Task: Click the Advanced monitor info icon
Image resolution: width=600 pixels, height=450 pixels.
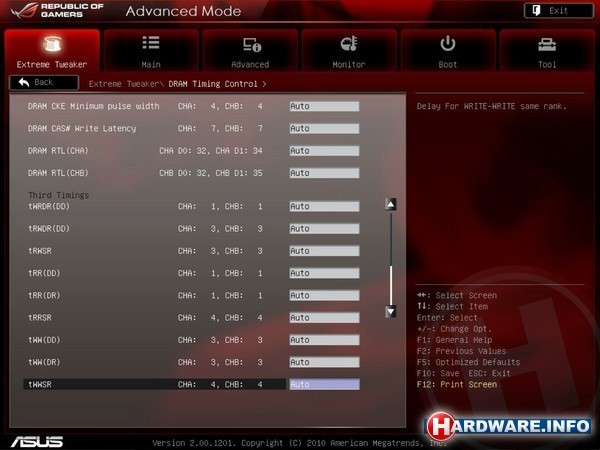Action: 252,44
